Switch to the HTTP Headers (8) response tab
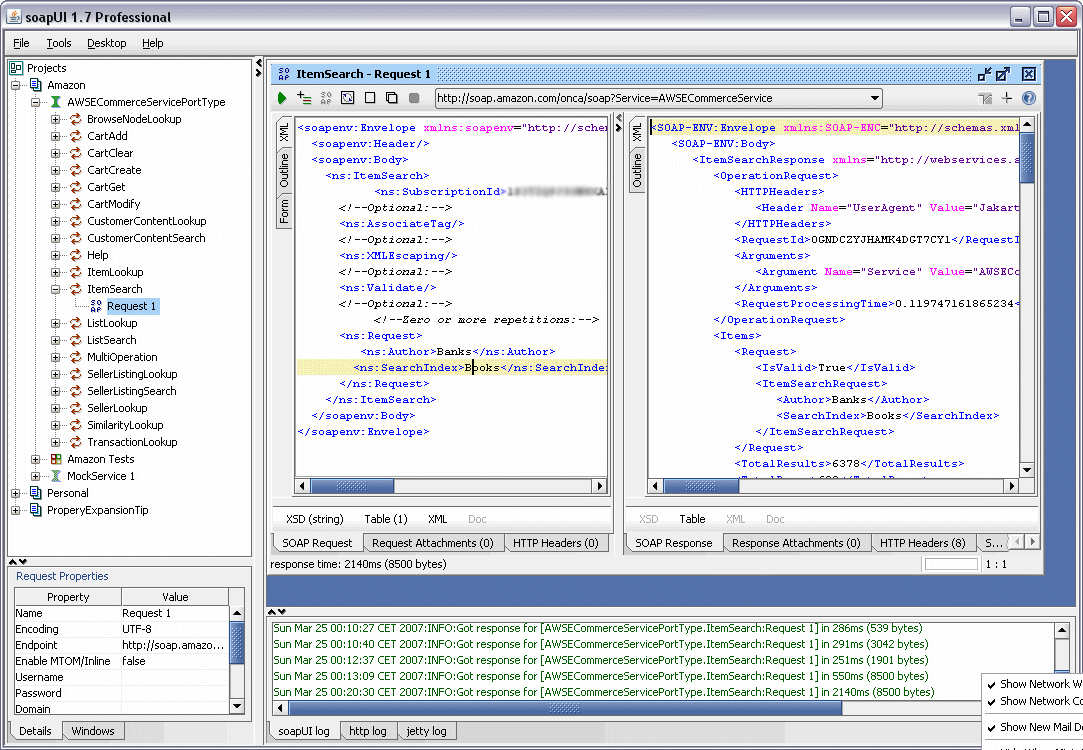This screenshot has width=1083, height=750. (x=922, y=543)
